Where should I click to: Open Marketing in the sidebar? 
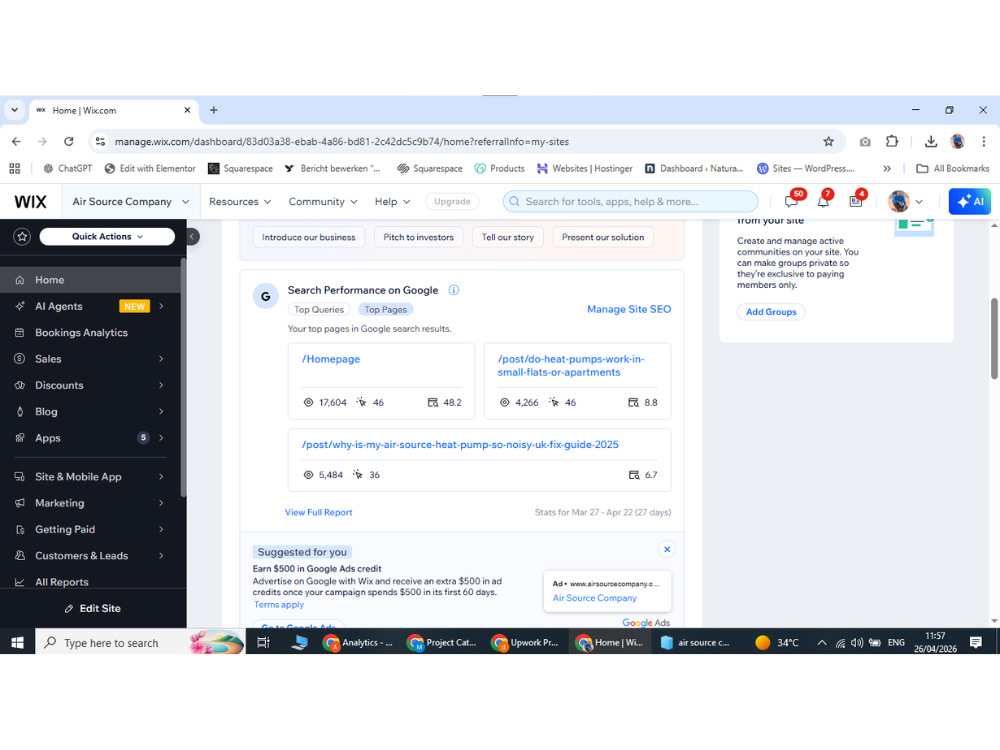pos(91,503)
